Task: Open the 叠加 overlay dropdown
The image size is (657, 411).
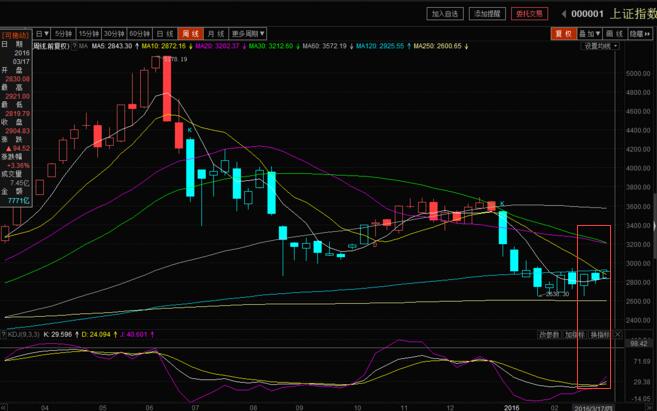Action: pyautogui.click(x=589, y=33)
